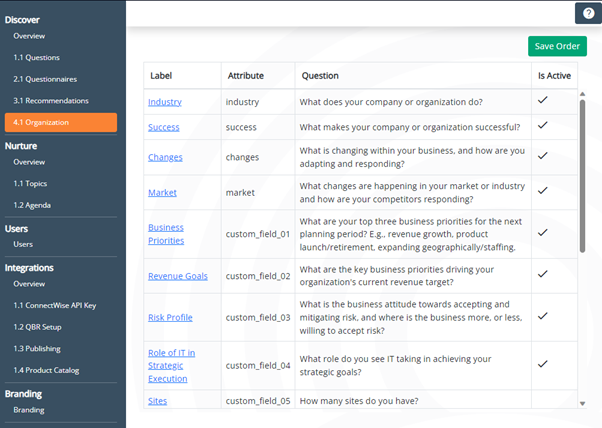Click question 'What makes your company or organization successful?'
This screenshot has height=428, width=602.
410,127
